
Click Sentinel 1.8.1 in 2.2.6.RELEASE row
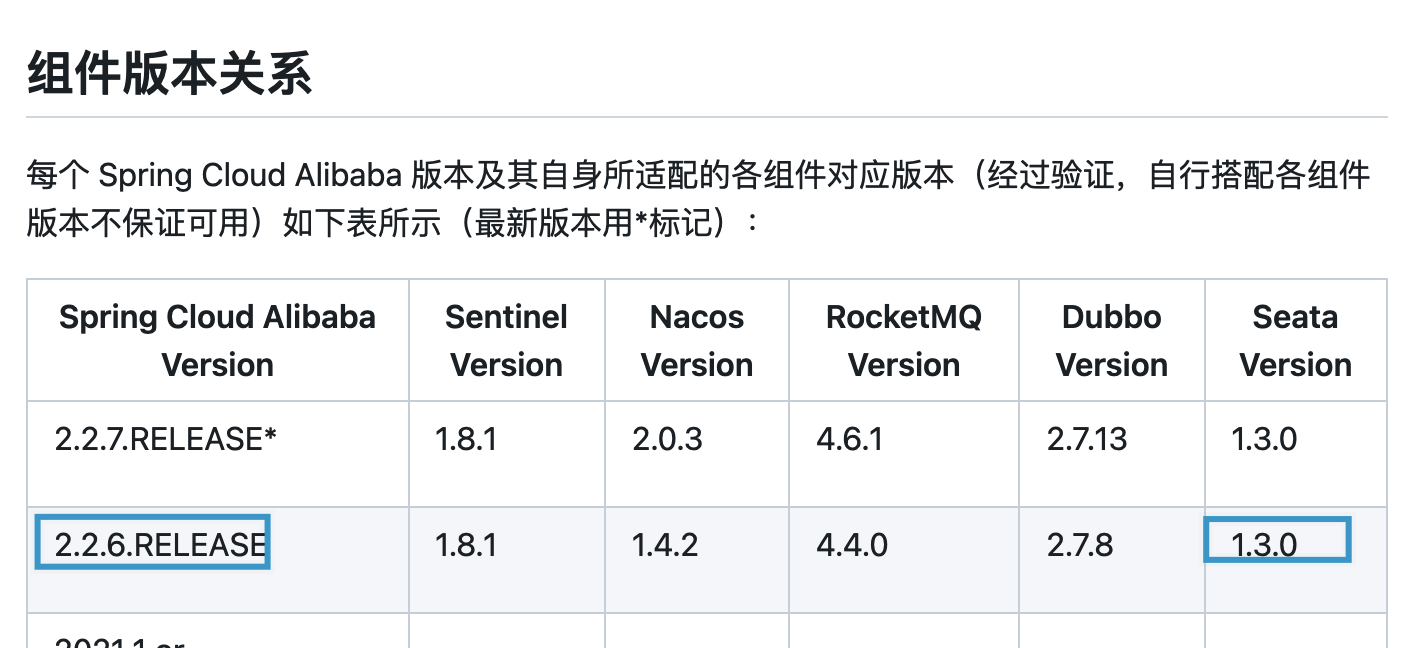pyautogui.click(x=466, y=545)
